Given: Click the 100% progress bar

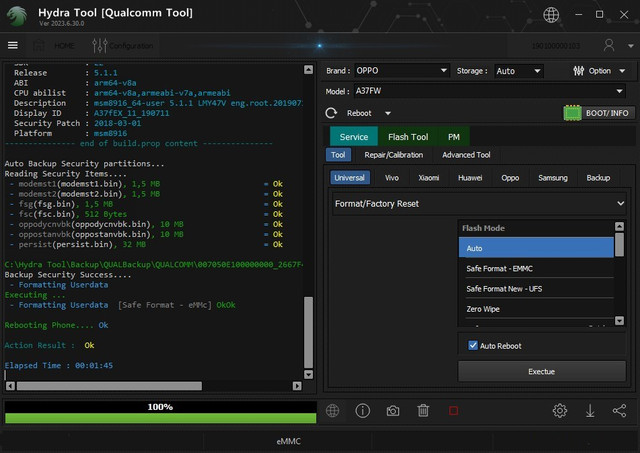Looking at the screenshot, I should (x=160, y=412).
